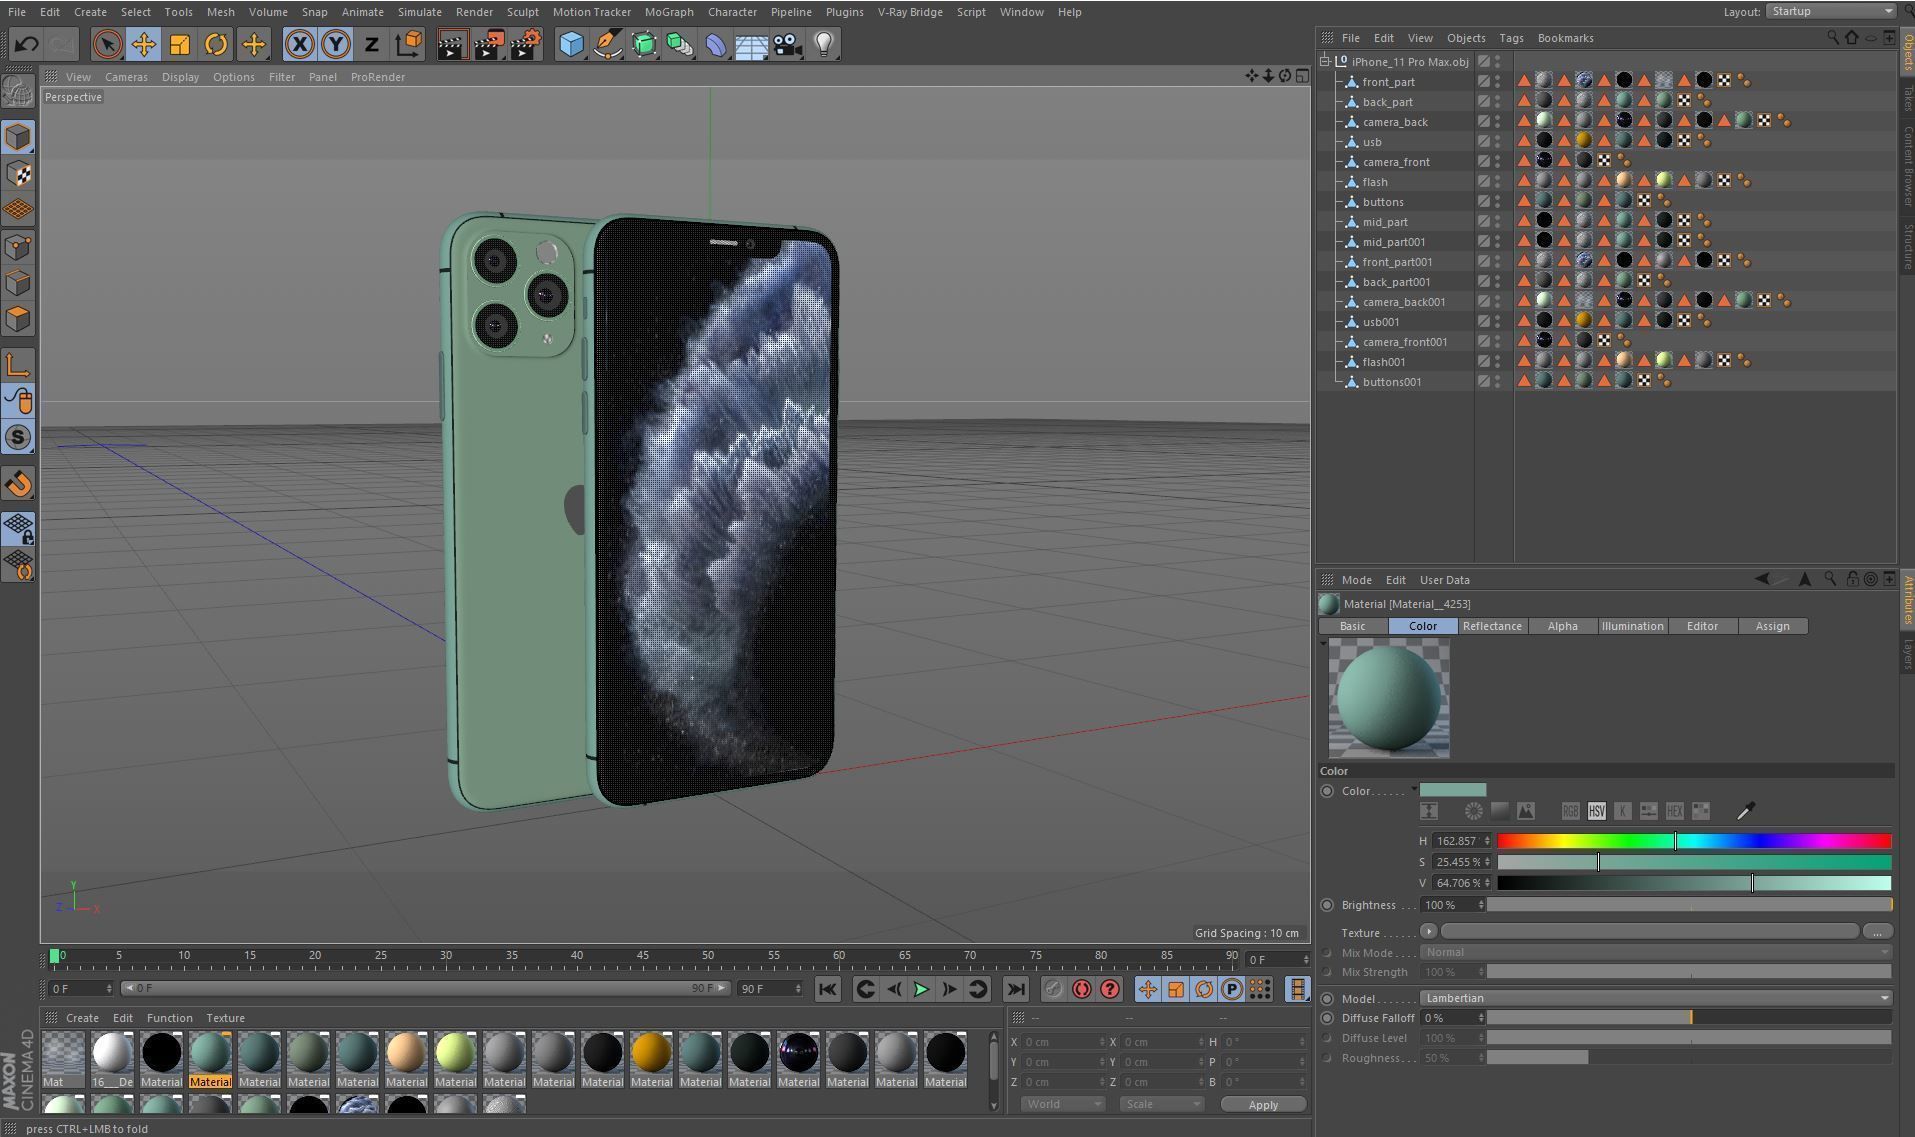Click the Texture browse ellipsis button
The height and width of the screenshot is (1137, 1915).
click(1877, 931)
